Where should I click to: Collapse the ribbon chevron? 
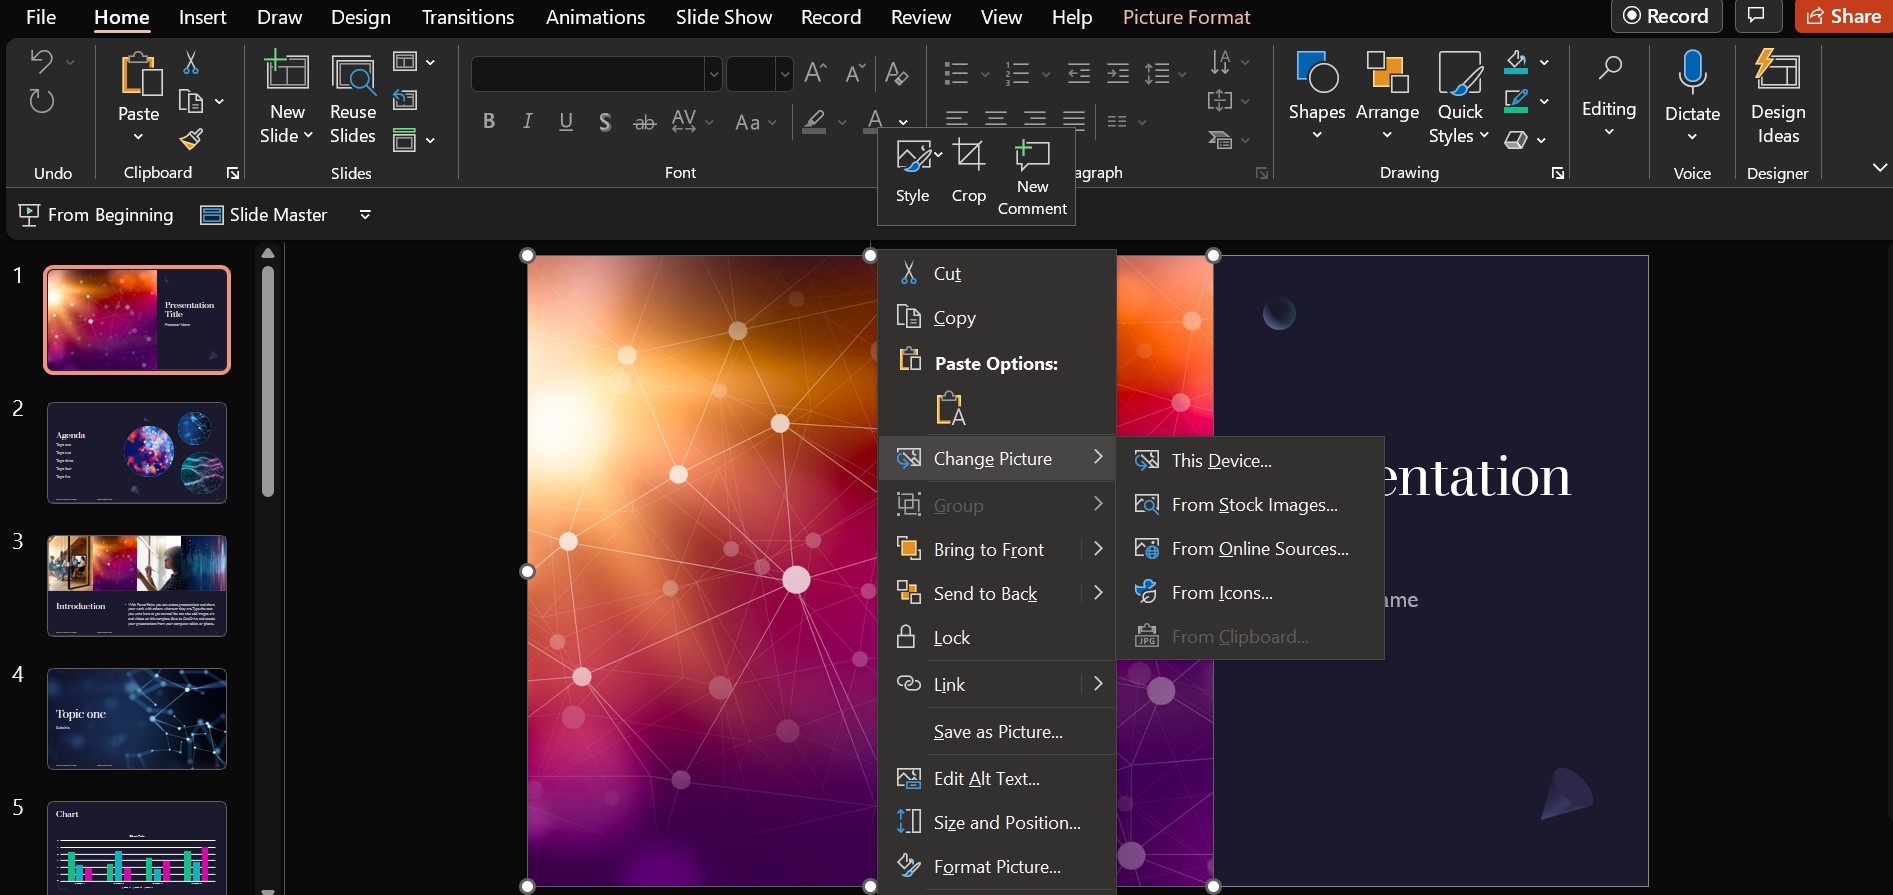pyautogui.click(x=1879, y=168)
